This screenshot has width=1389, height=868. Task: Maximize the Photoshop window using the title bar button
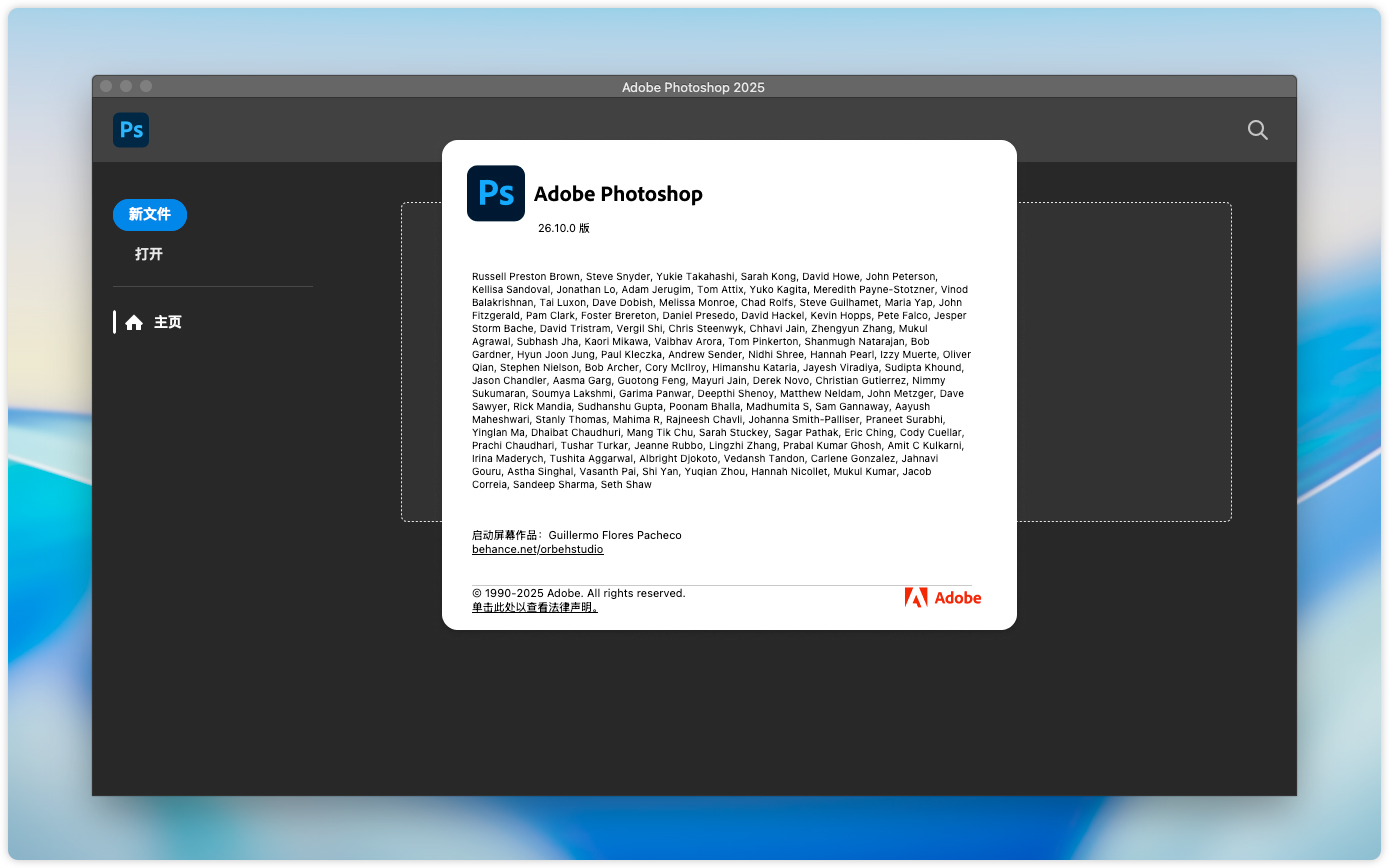click(x=146, y=87)
